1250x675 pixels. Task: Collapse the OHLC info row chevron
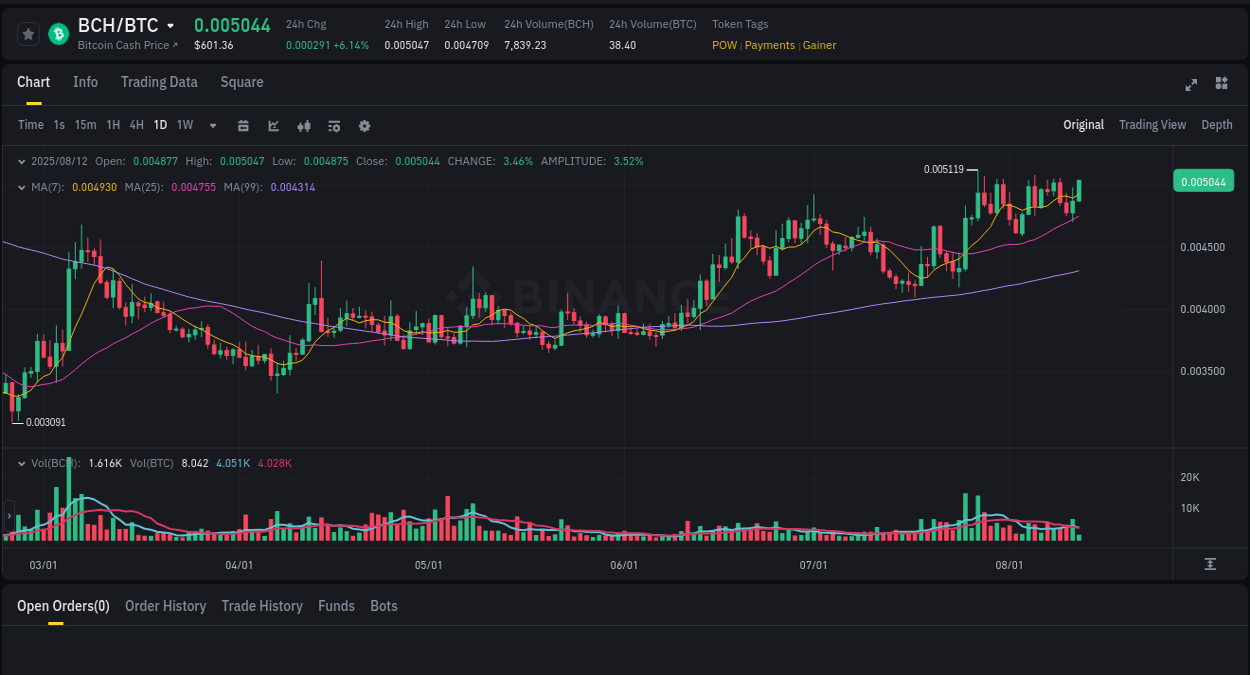click(x=22, y=161)
